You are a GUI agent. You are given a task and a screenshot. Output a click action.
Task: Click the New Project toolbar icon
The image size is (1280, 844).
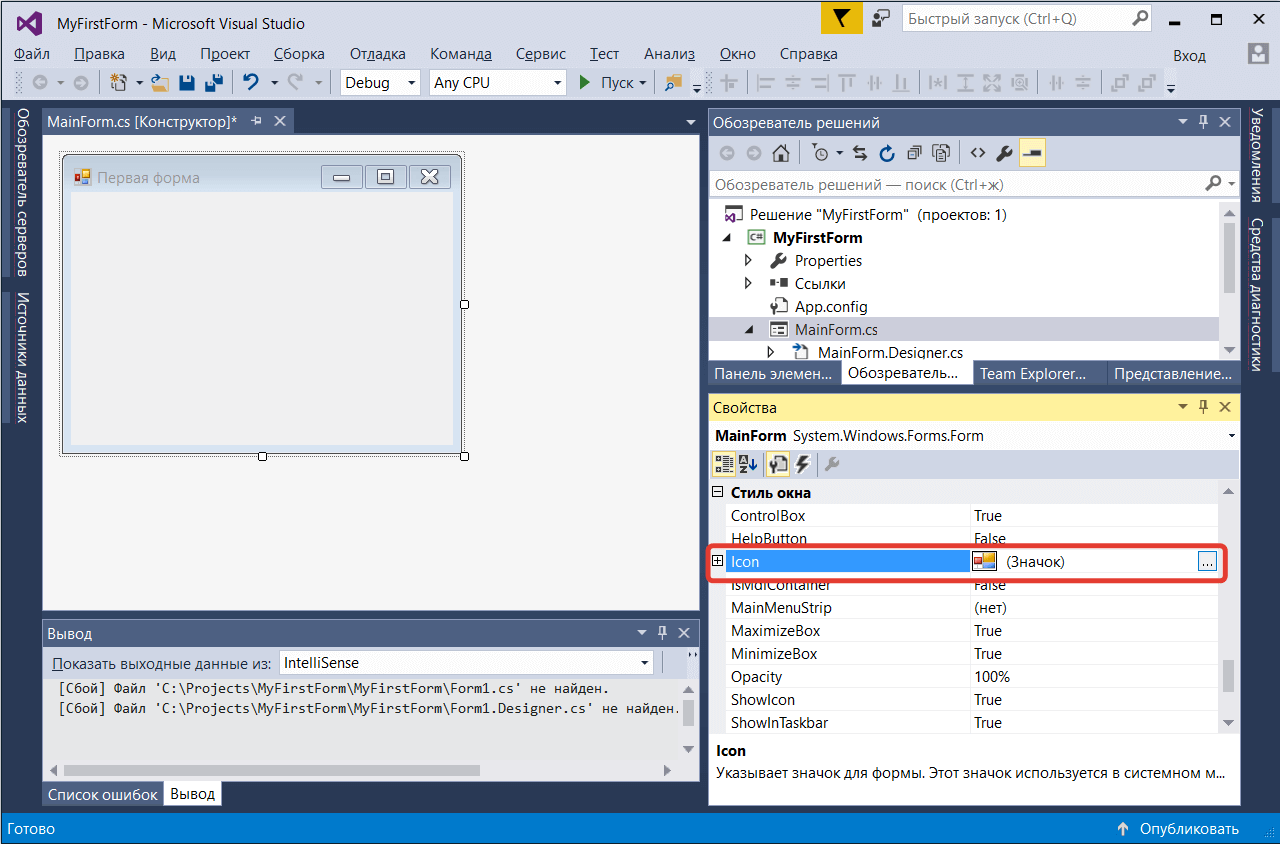coord(119,83)
